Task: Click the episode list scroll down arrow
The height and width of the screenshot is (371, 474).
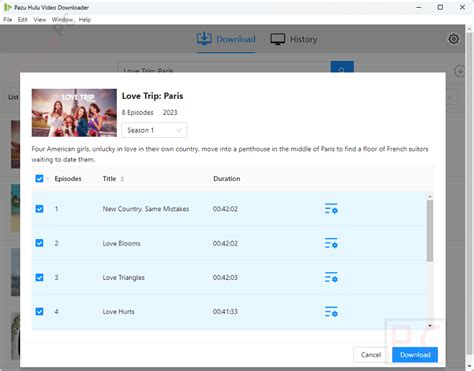Action: click(x=430, y=326)
